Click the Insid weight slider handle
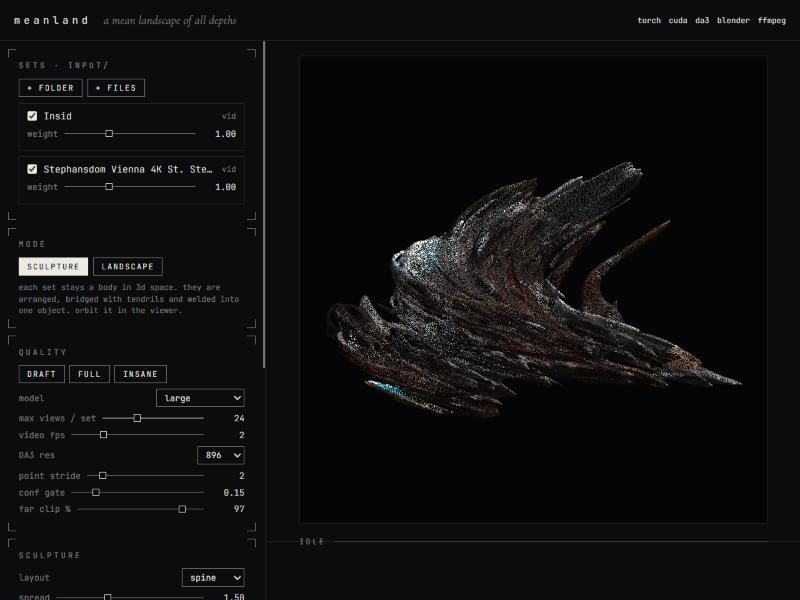The image size is (800, 600). point(109,134)
